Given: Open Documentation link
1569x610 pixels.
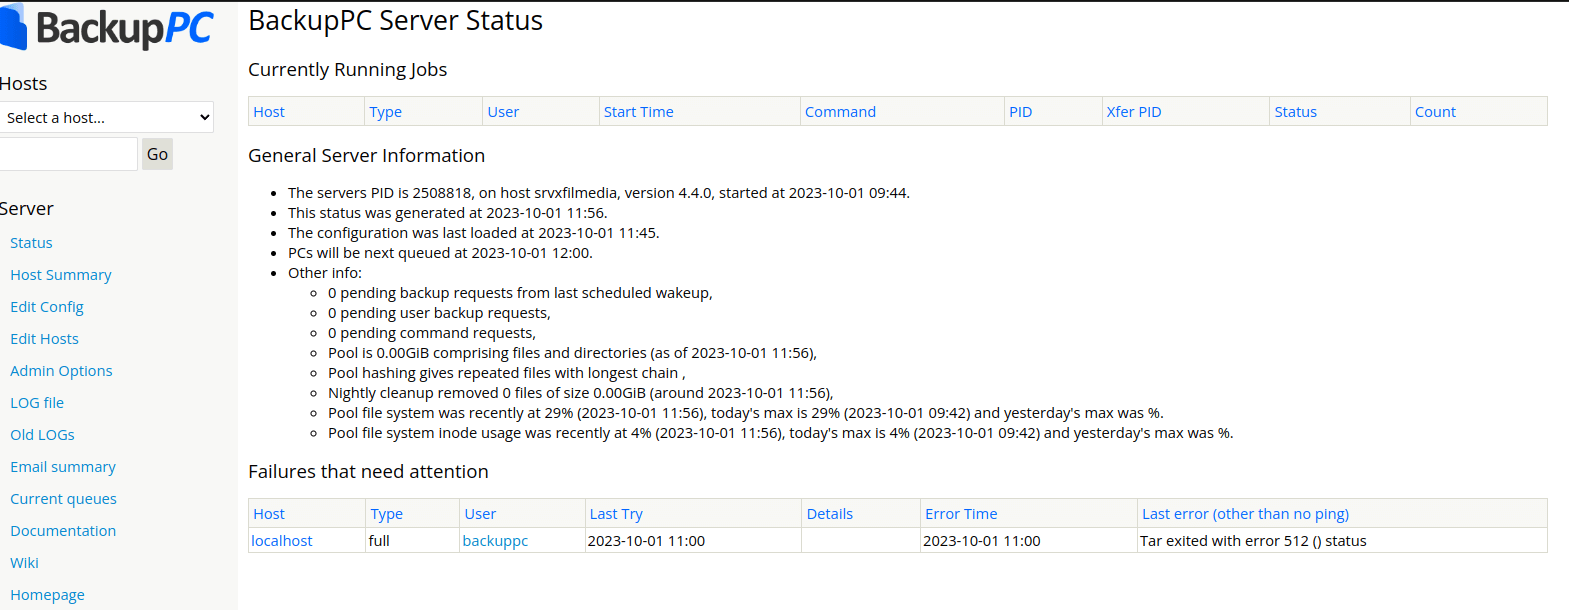Looking at the screenshot, I should click(63, 531).
